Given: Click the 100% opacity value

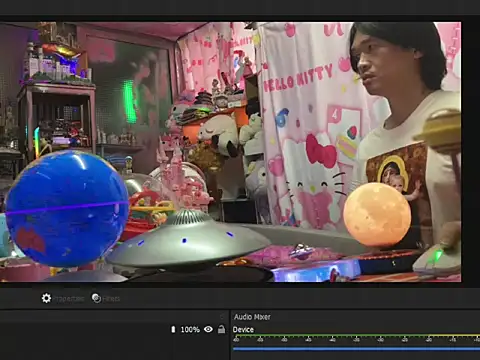Looking at the screenshot, I should tap(190, 330).
